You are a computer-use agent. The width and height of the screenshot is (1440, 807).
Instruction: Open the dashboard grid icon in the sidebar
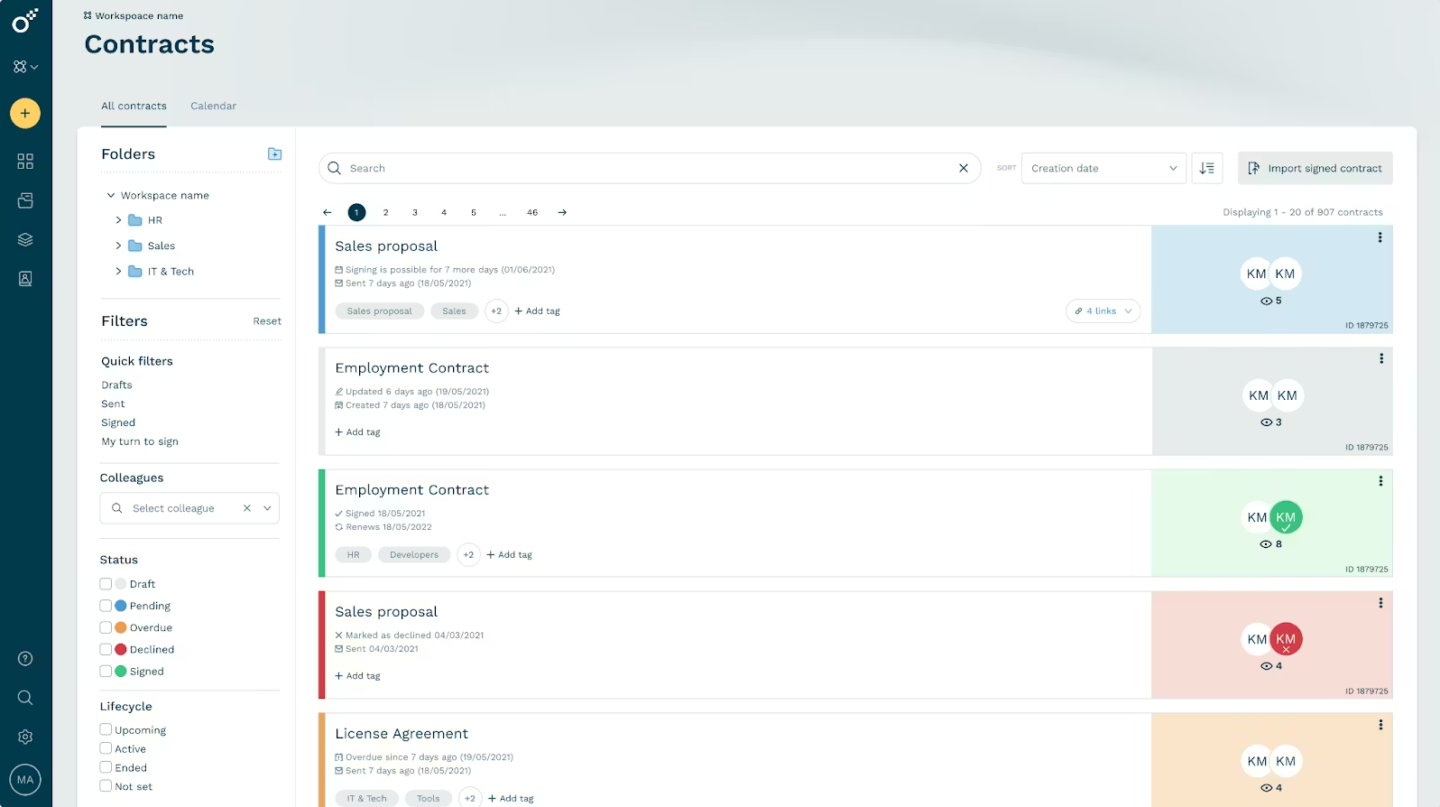point(24,160)
